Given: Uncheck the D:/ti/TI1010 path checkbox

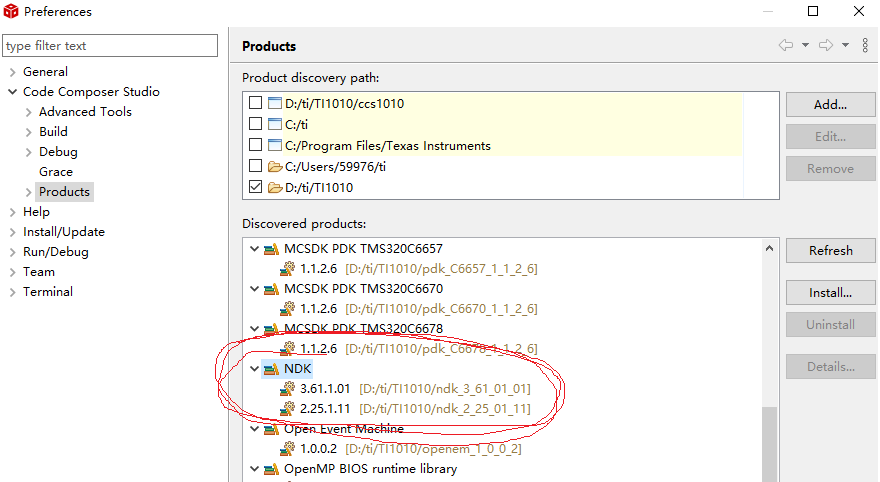Looking at the screenshot, I should click(x=255, y=187).
